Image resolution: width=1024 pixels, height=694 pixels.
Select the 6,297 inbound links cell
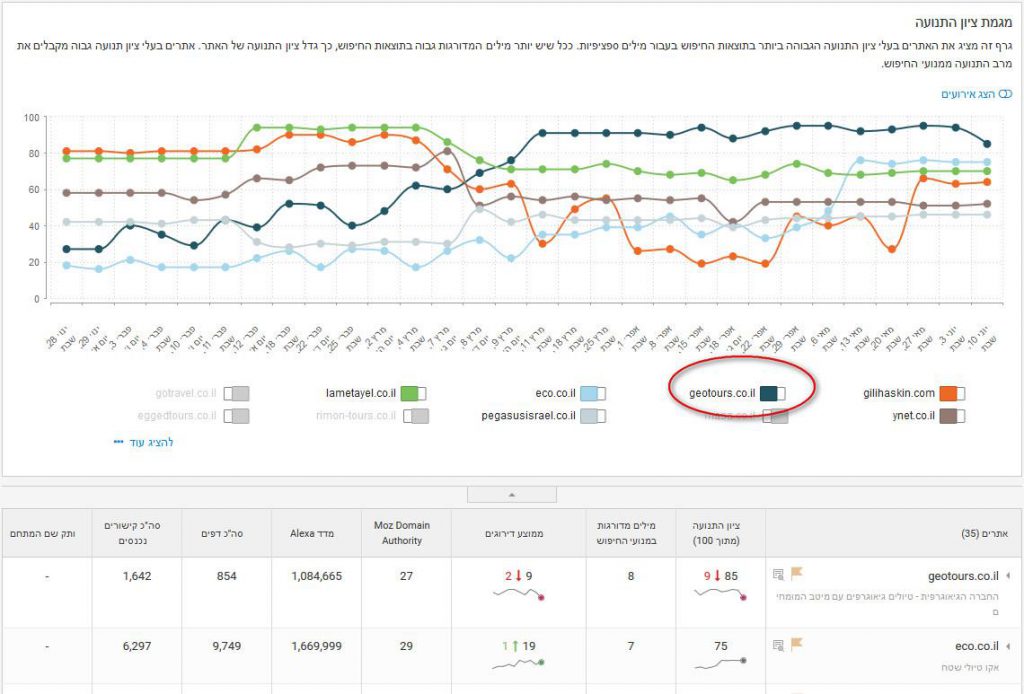click(137, 646)
